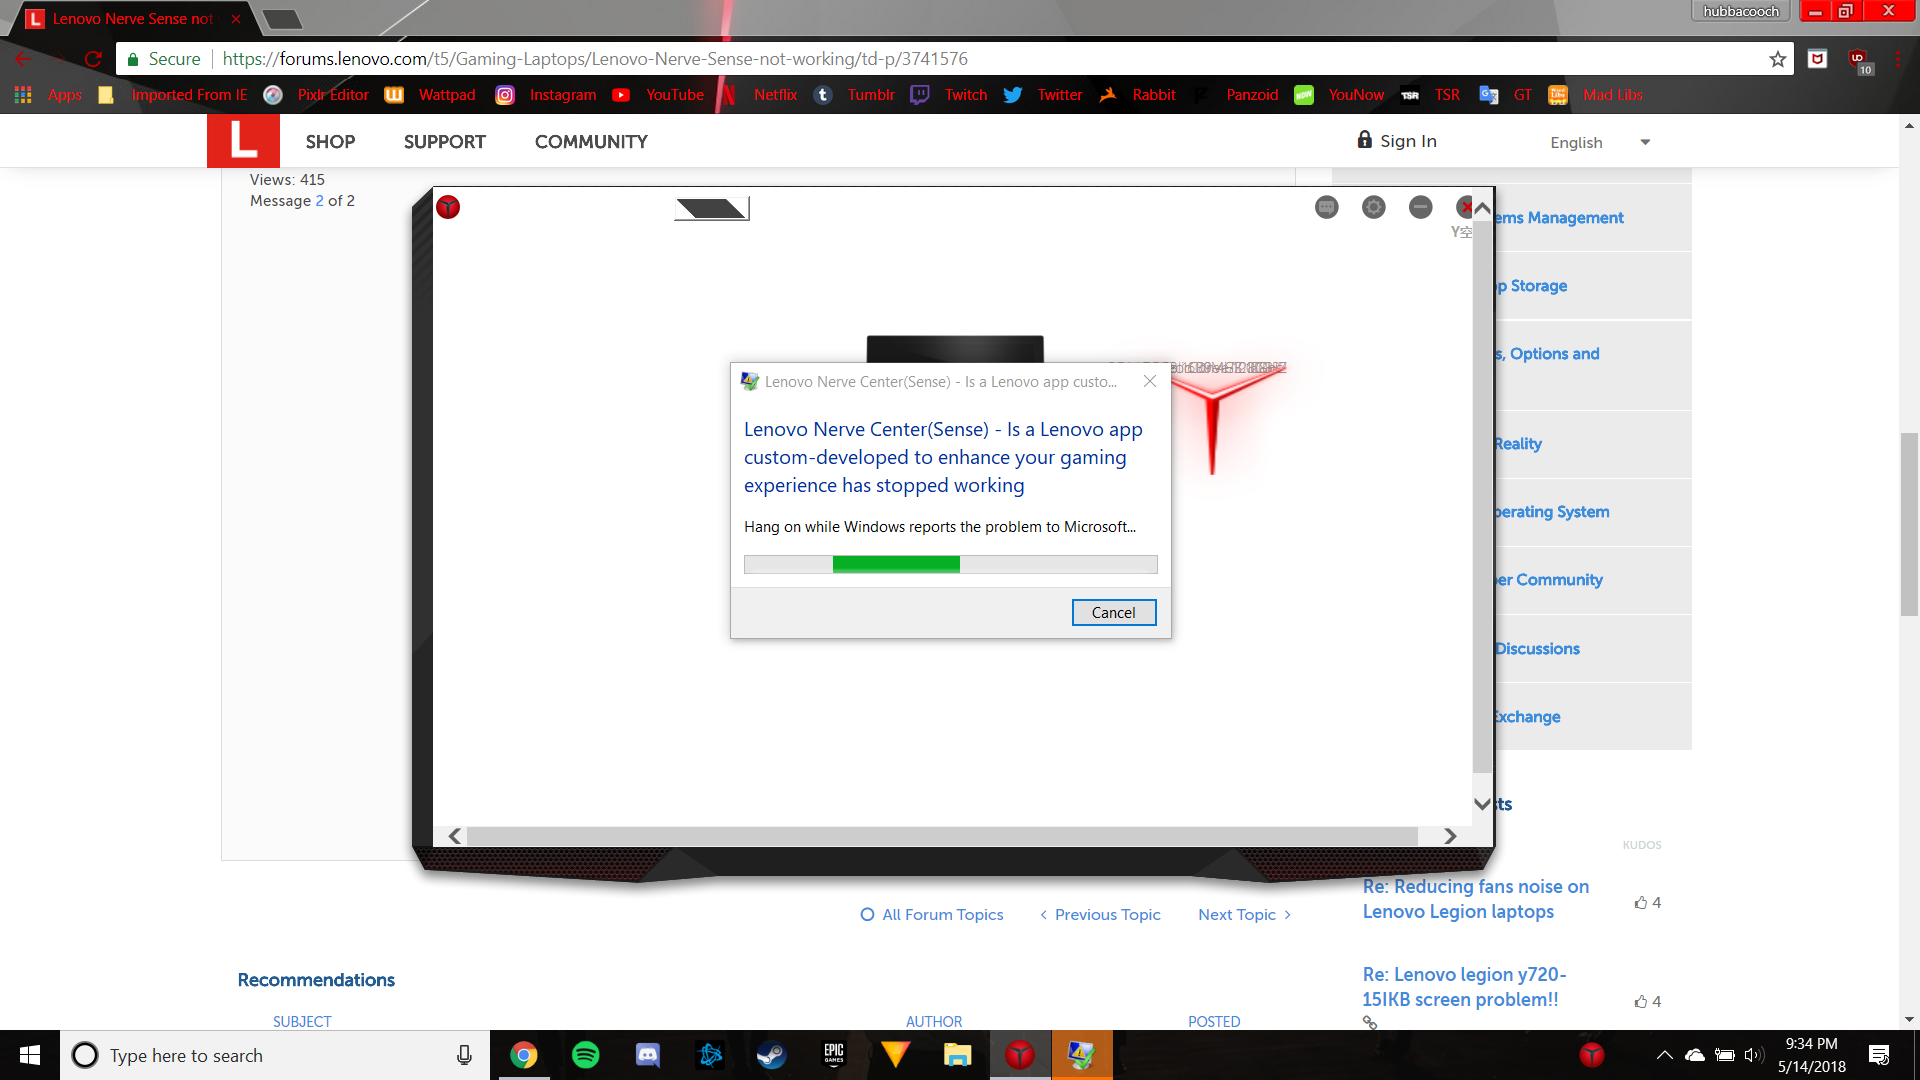The image size is (1920, 1080).
Task: Click the Community navigation tab
Action: pyautogui.click(x=591, y=141)
